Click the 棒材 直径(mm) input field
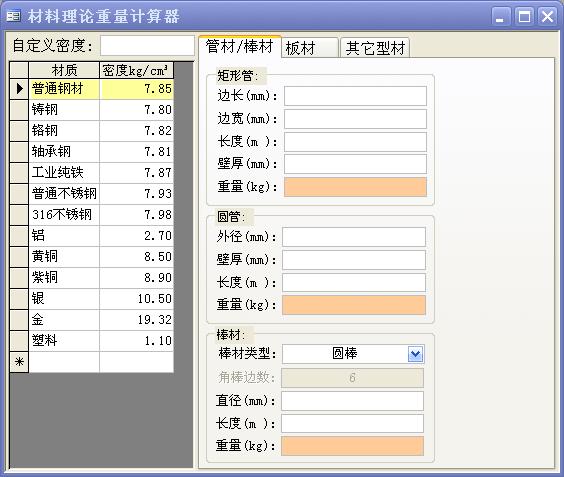This screenshot has height=477, width=564. [x=352, y=401]
